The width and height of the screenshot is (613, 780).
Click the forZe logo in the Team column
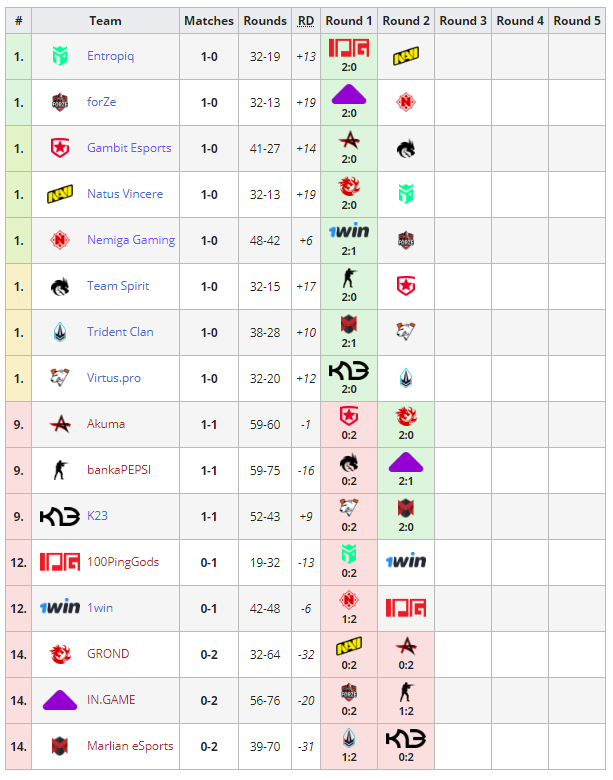[60, 102]
